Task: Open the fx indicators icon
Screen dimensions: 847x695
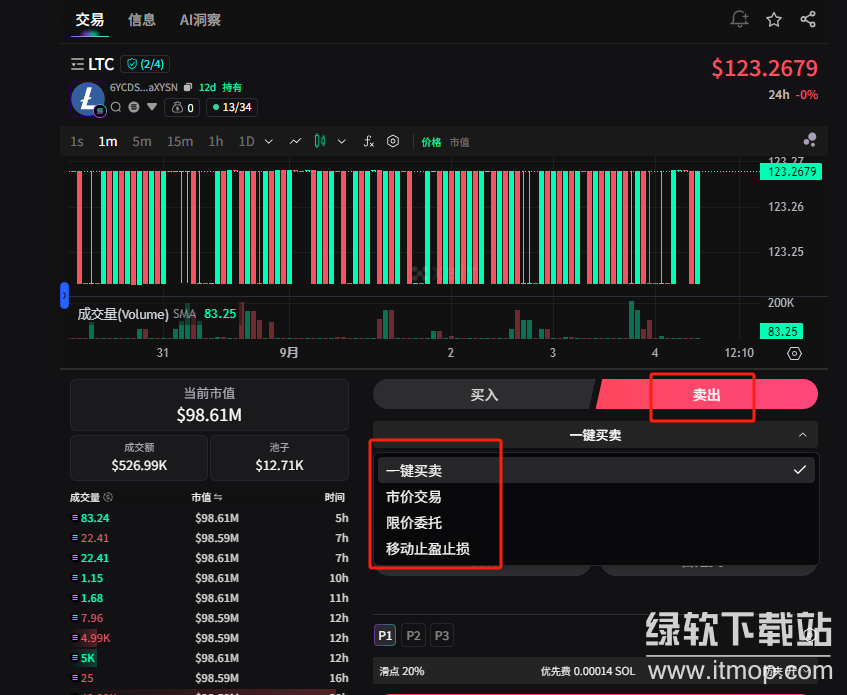Action: coord(368,142)
